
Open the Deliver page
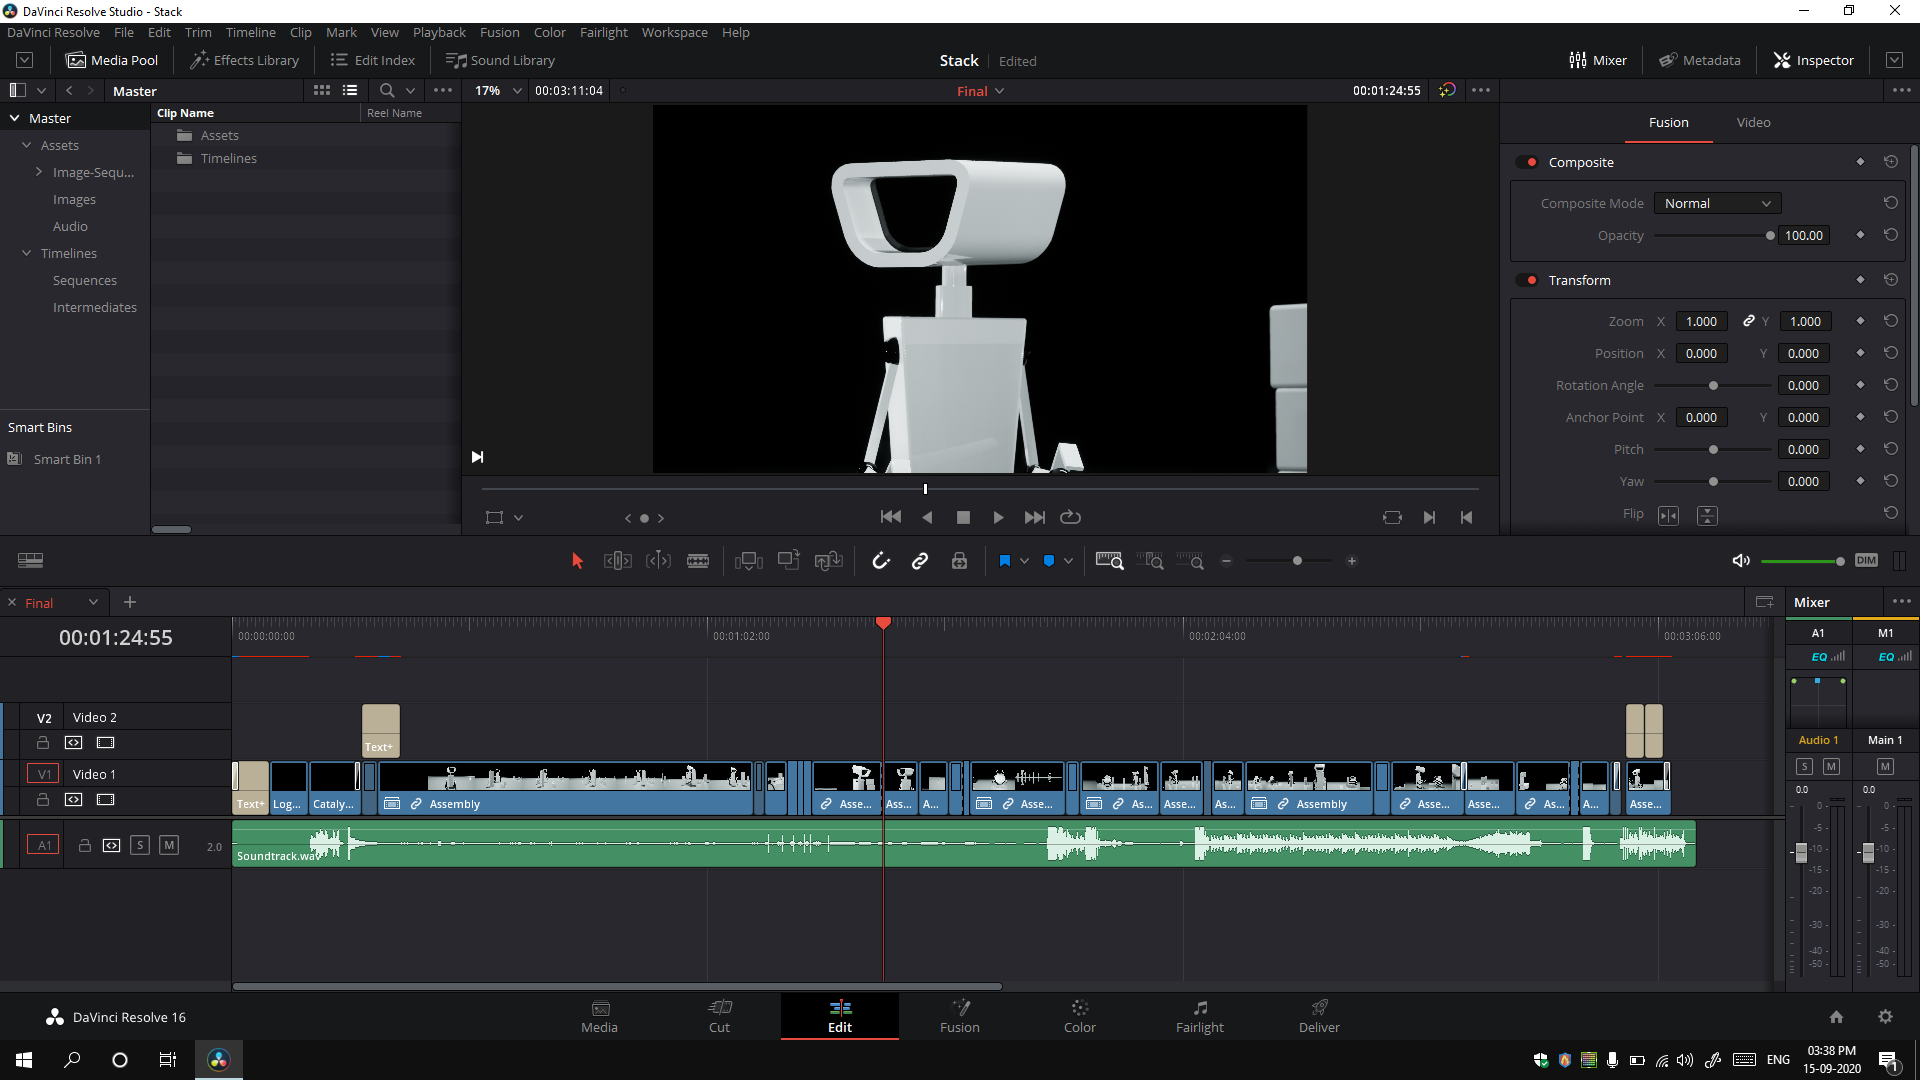point(1319,1016)
